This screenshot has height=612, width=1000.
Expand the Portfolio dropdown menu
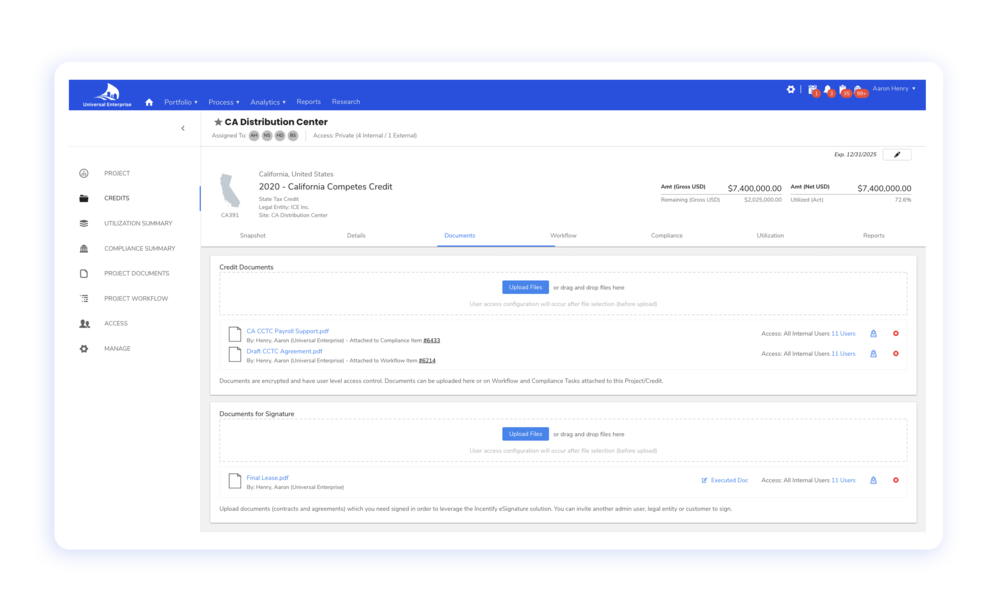pos(181,102)
